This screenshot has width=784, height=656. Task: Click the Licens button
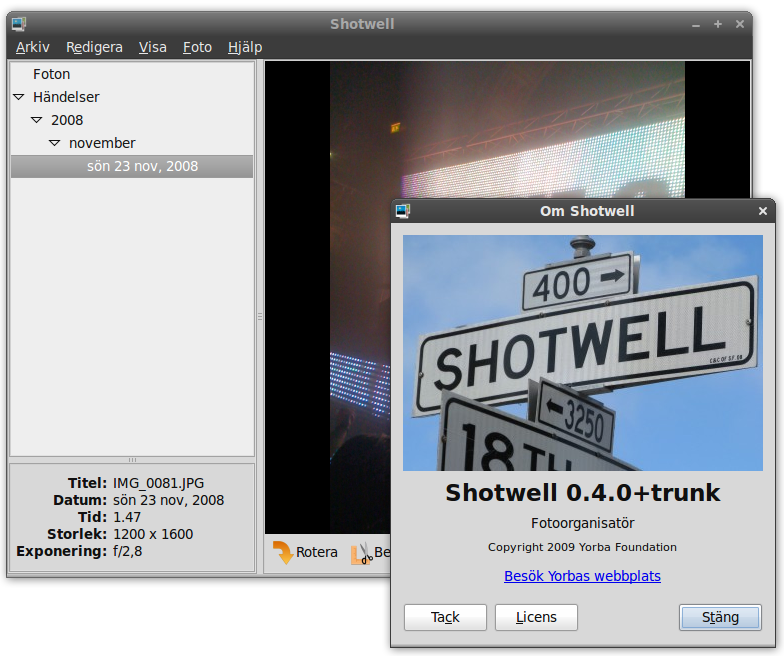[x=536, y=617]
